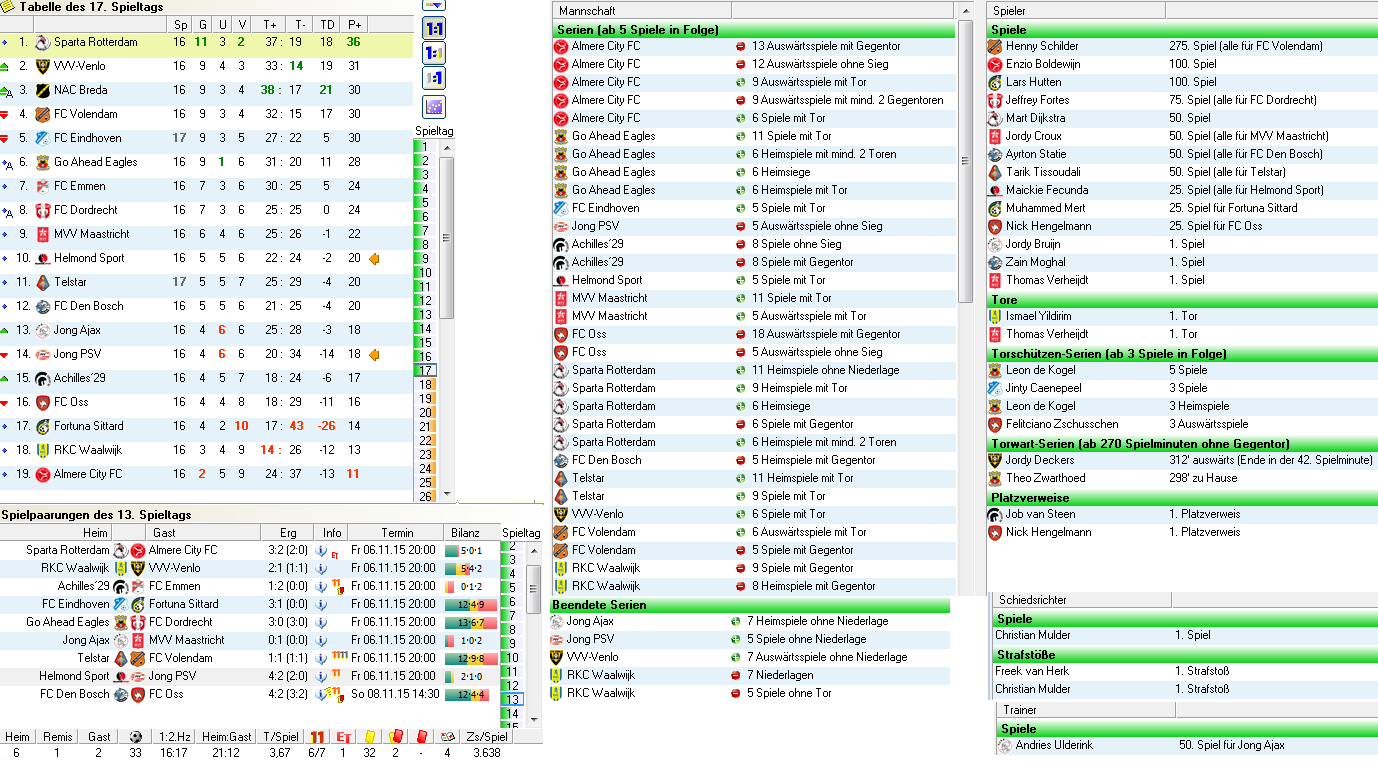Sort the league table by the T+ column
1378x762 pixels.
[x=270, y=24]
